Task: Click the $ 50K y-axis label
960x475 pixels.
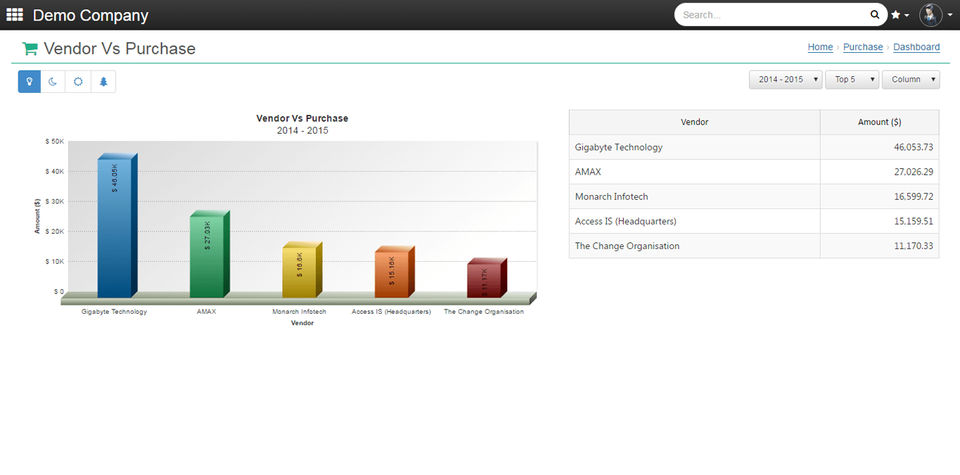Action: point(54,141)
